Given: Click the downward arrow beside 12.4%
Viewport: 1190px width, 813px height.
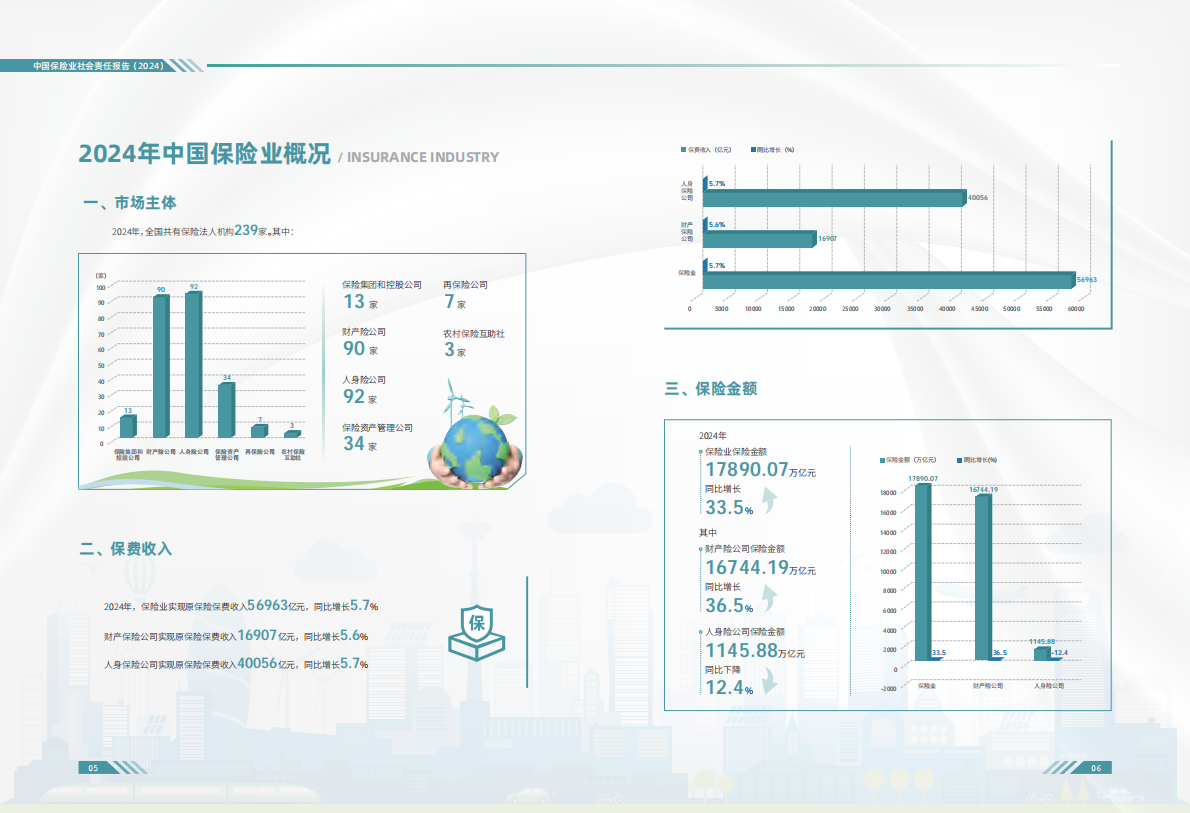Looking at the screenshot, I should (x=770, y=681).
